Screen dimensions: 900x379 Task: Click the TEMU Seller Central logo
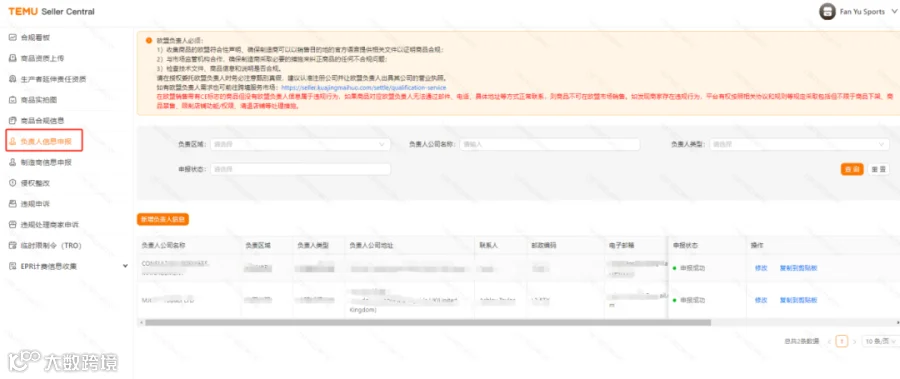tap(52, 11)
